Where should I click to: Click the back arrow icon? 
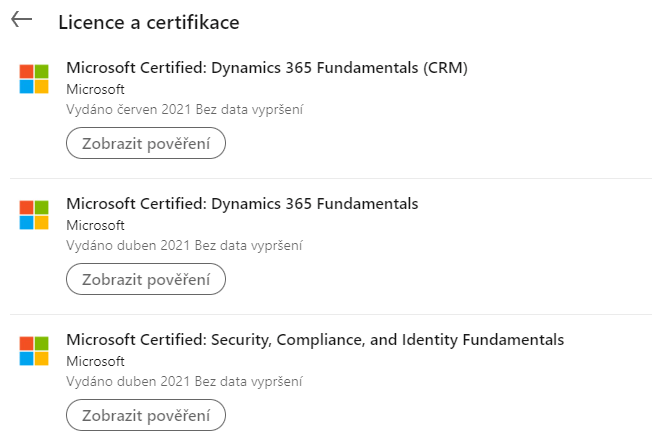click(21, 21)
